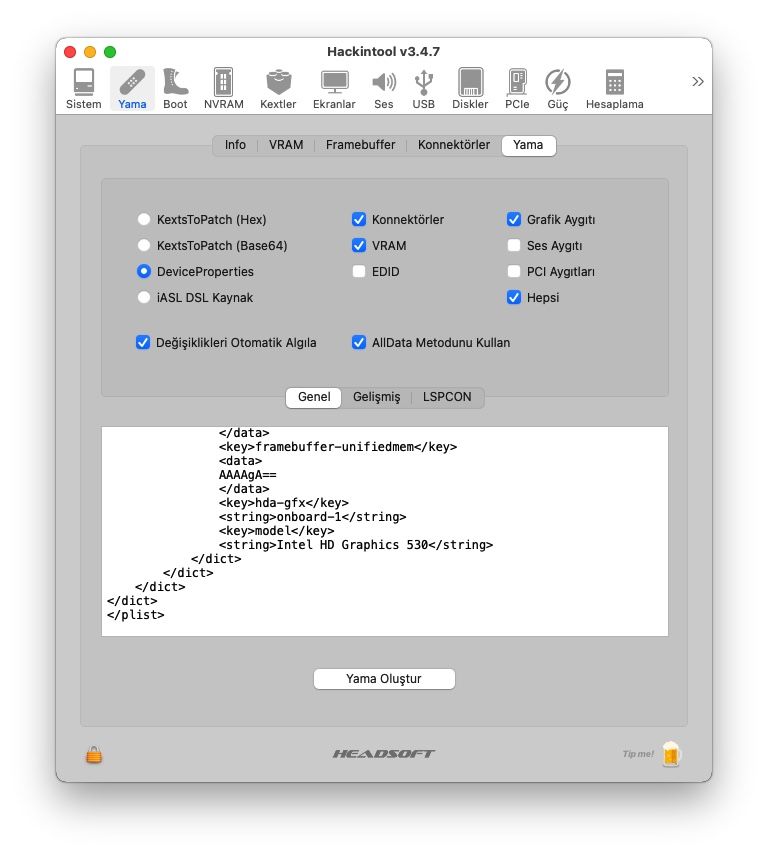Switch to the LSPCON tab
768x856 pixels.
(447, 397)
